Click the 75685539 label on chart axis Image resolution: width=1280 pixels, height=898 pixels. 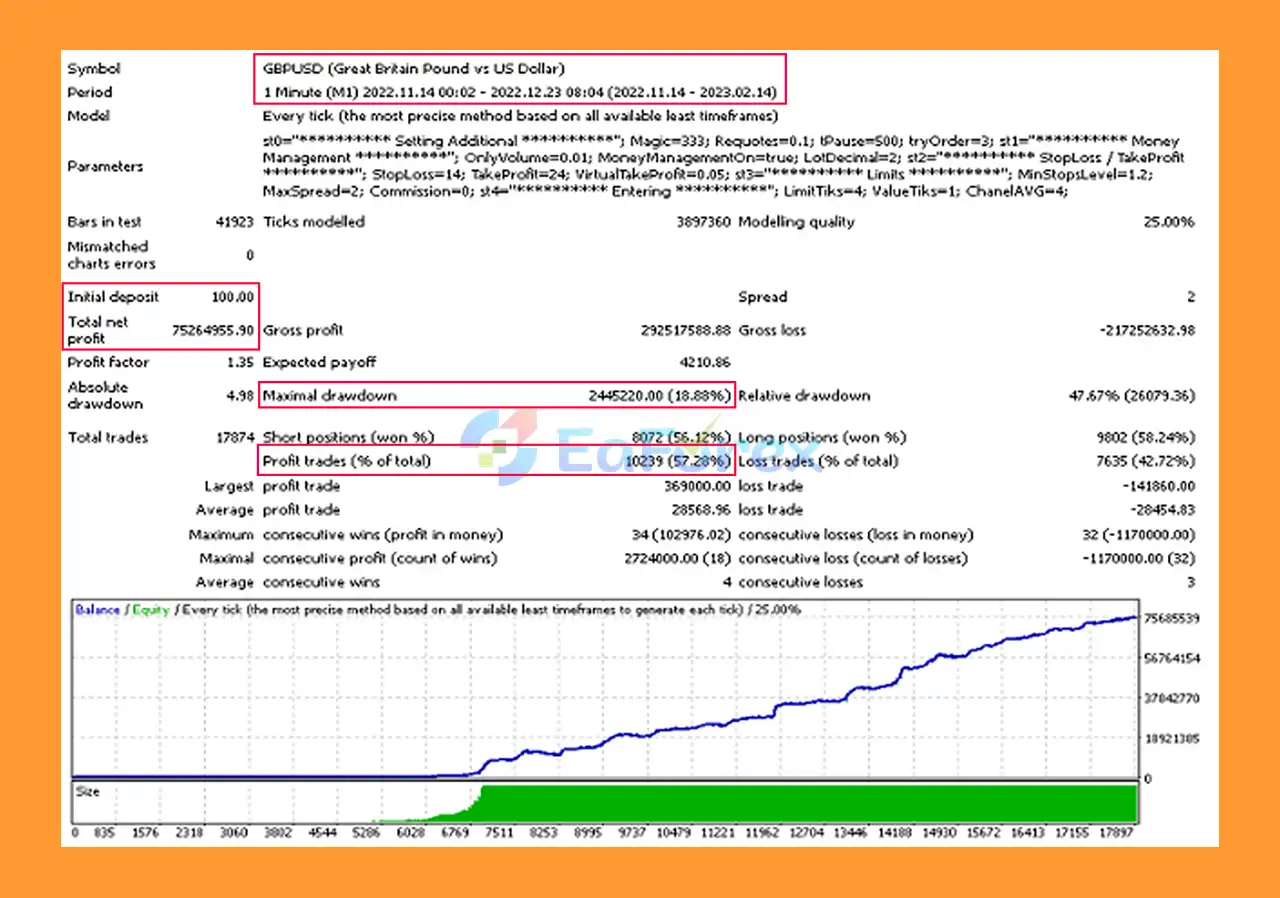pos(1172,619)
